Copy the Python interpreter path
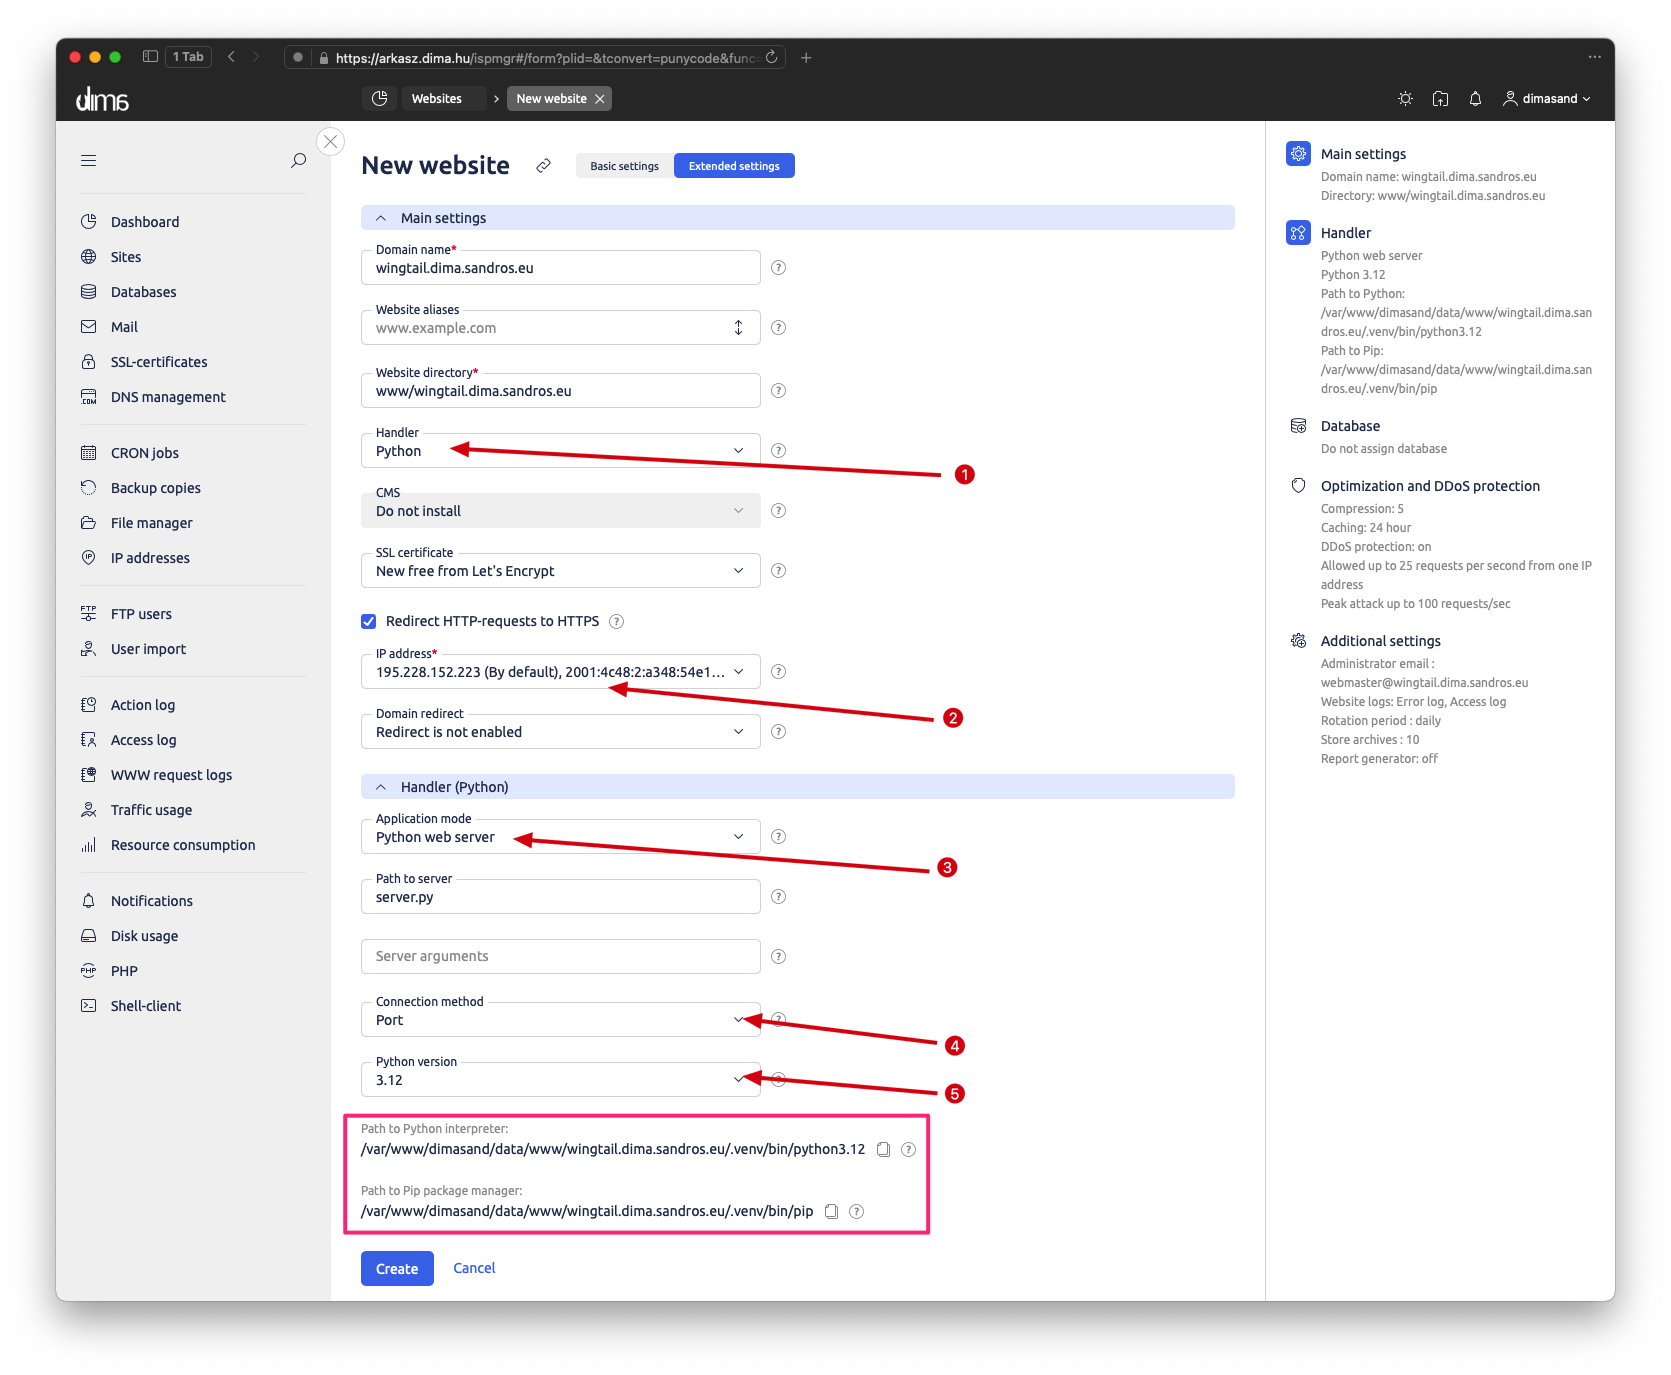 click(x=883, y=1150)
